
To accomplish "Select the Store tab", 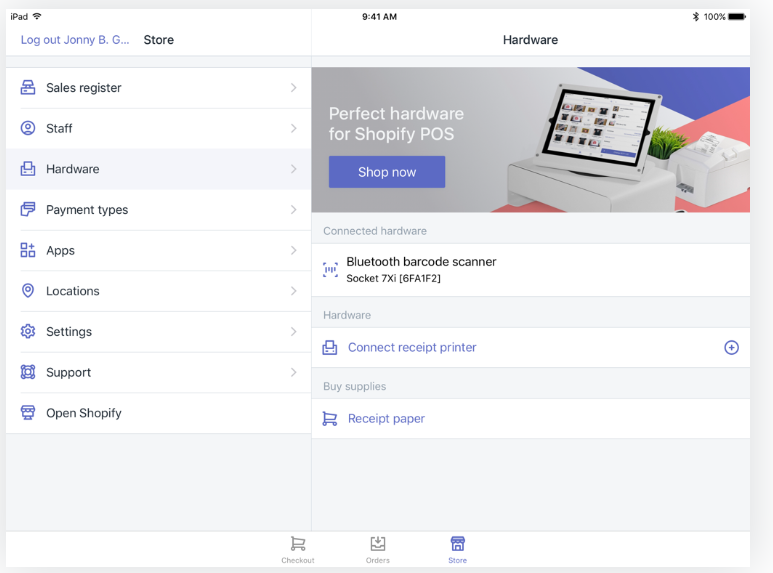I will pos(457,549).
